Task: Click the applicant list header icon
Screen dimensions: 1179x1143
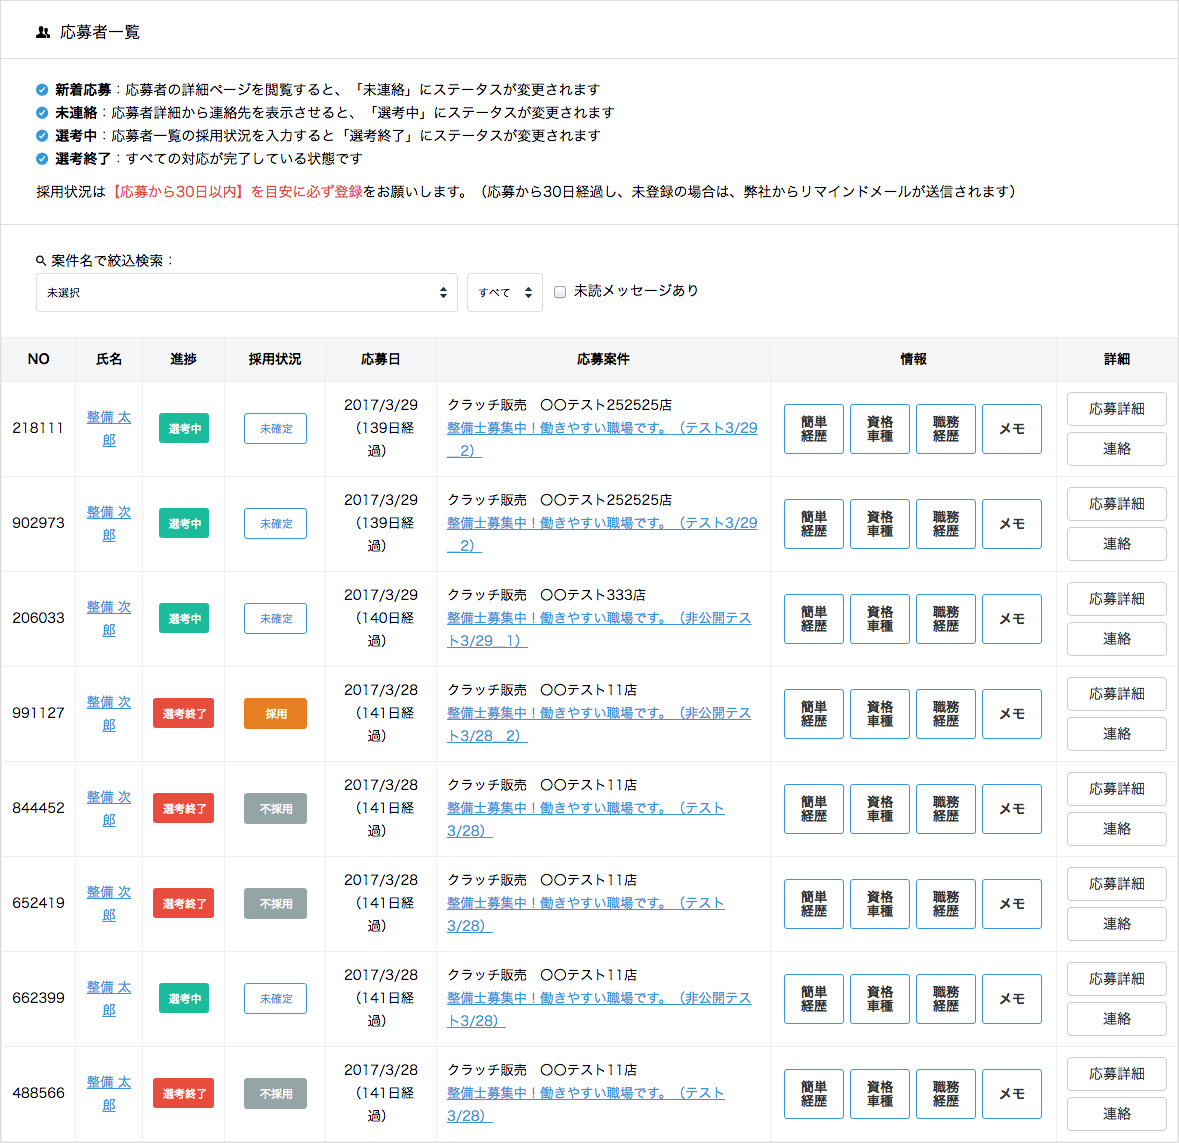Action: click(39, 31)
